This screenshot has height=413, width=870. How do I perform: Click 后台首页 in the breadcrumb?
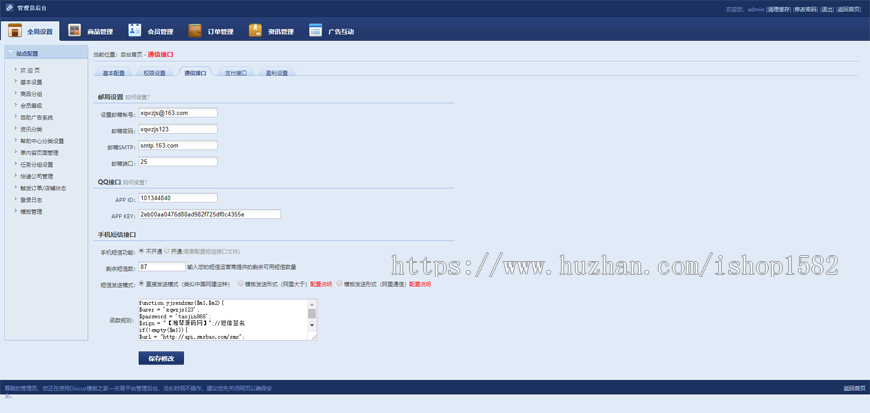point(131,54)
